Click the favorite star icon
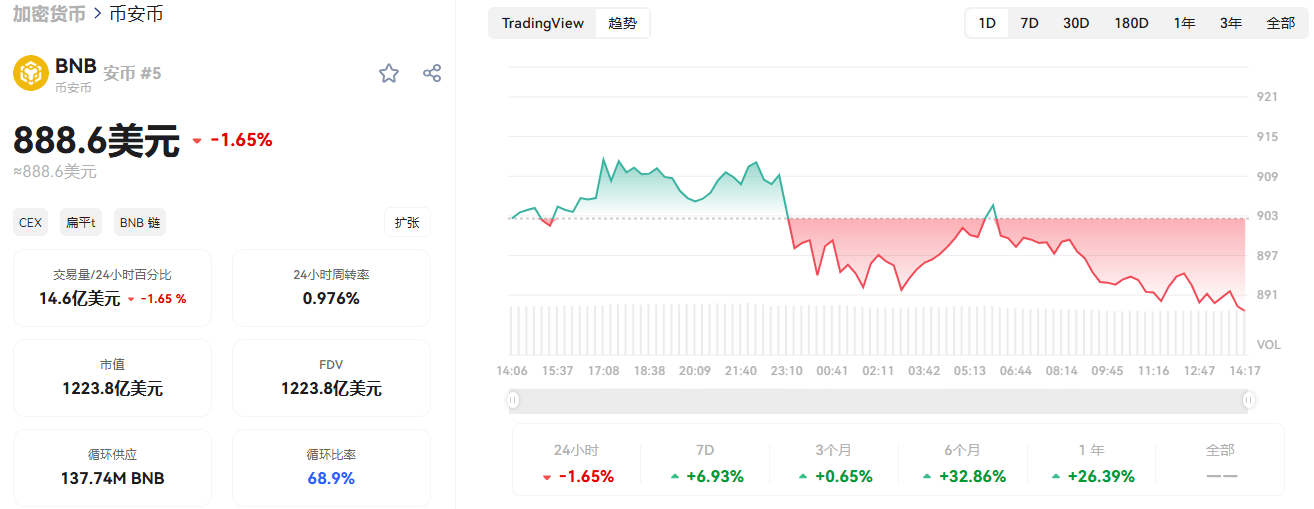Image resolution: width=1314 pixels, height=509 pixels. 389,73
